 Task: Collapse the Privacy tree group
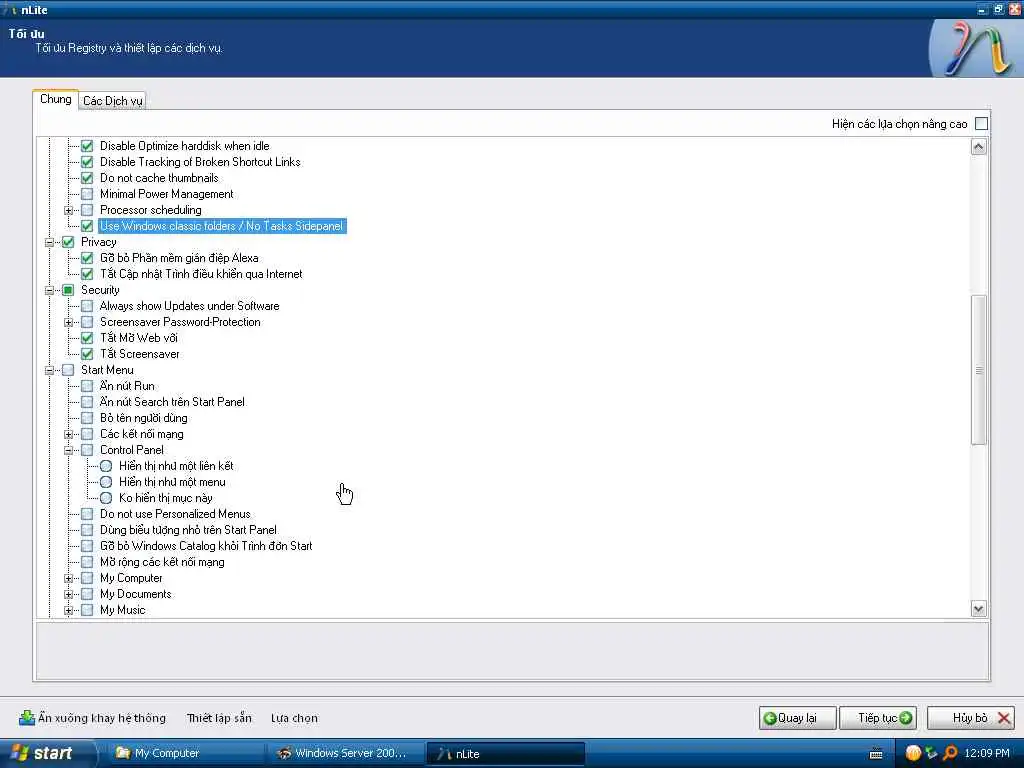(x=49, y=242)
